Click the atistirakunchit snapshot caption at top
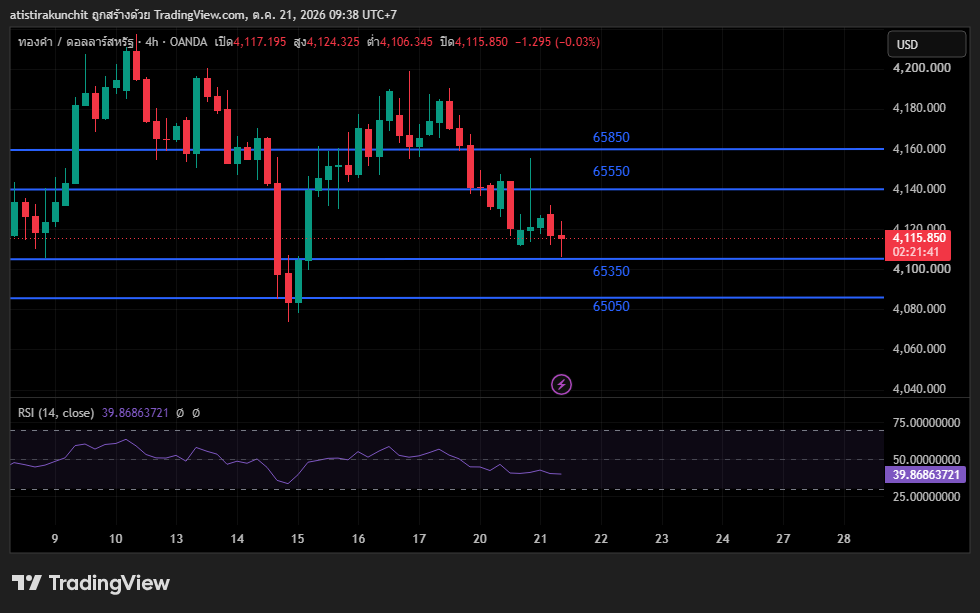This screenshot has height=613, width=980. (x=203, y=14)
